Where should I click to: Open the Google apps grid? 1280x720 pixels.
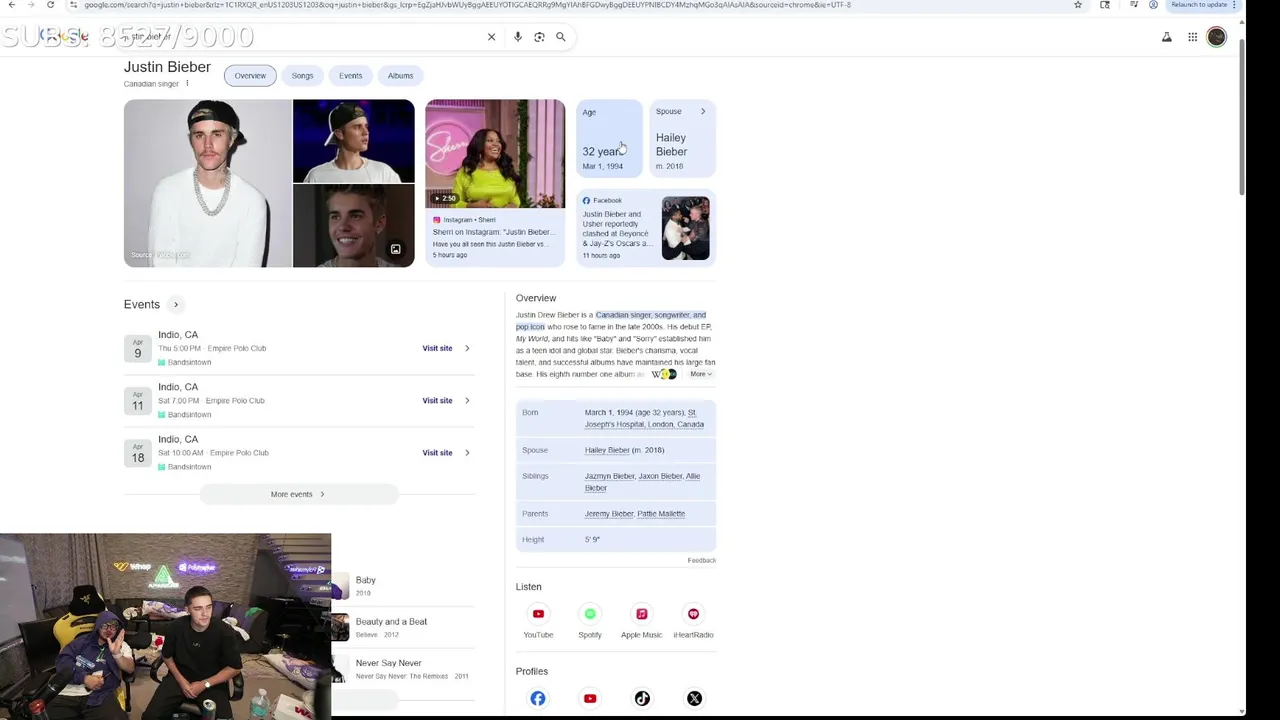coord(1192,37)
